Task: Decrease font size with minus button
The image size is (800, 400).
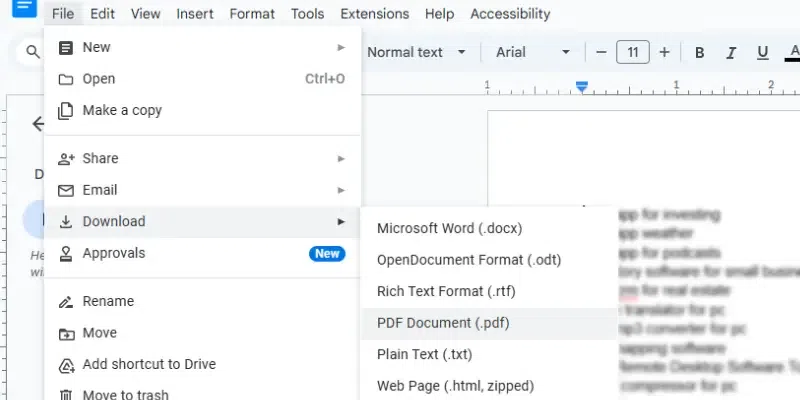Action: coord(601,53)
